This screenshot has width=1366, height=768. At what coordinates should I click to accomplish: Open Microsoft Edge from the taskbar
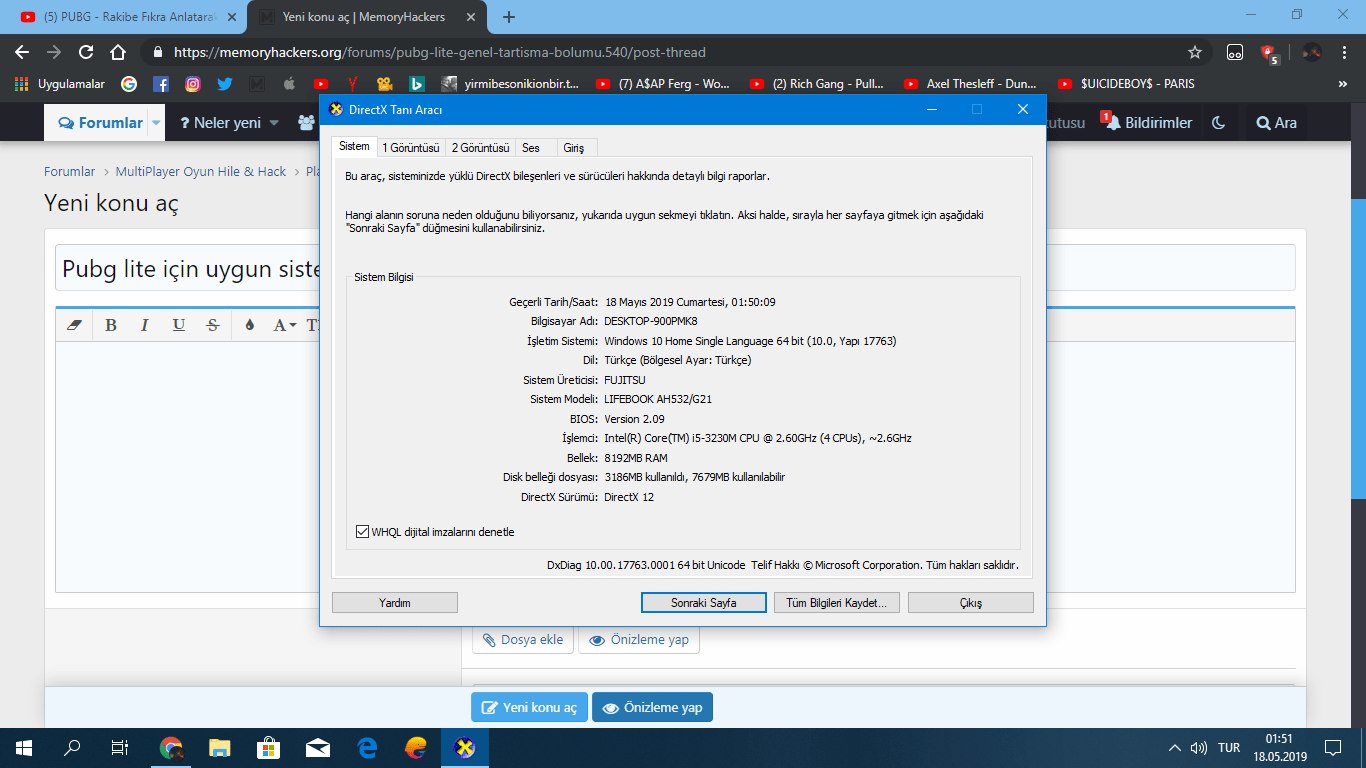[x=366, y=748]
